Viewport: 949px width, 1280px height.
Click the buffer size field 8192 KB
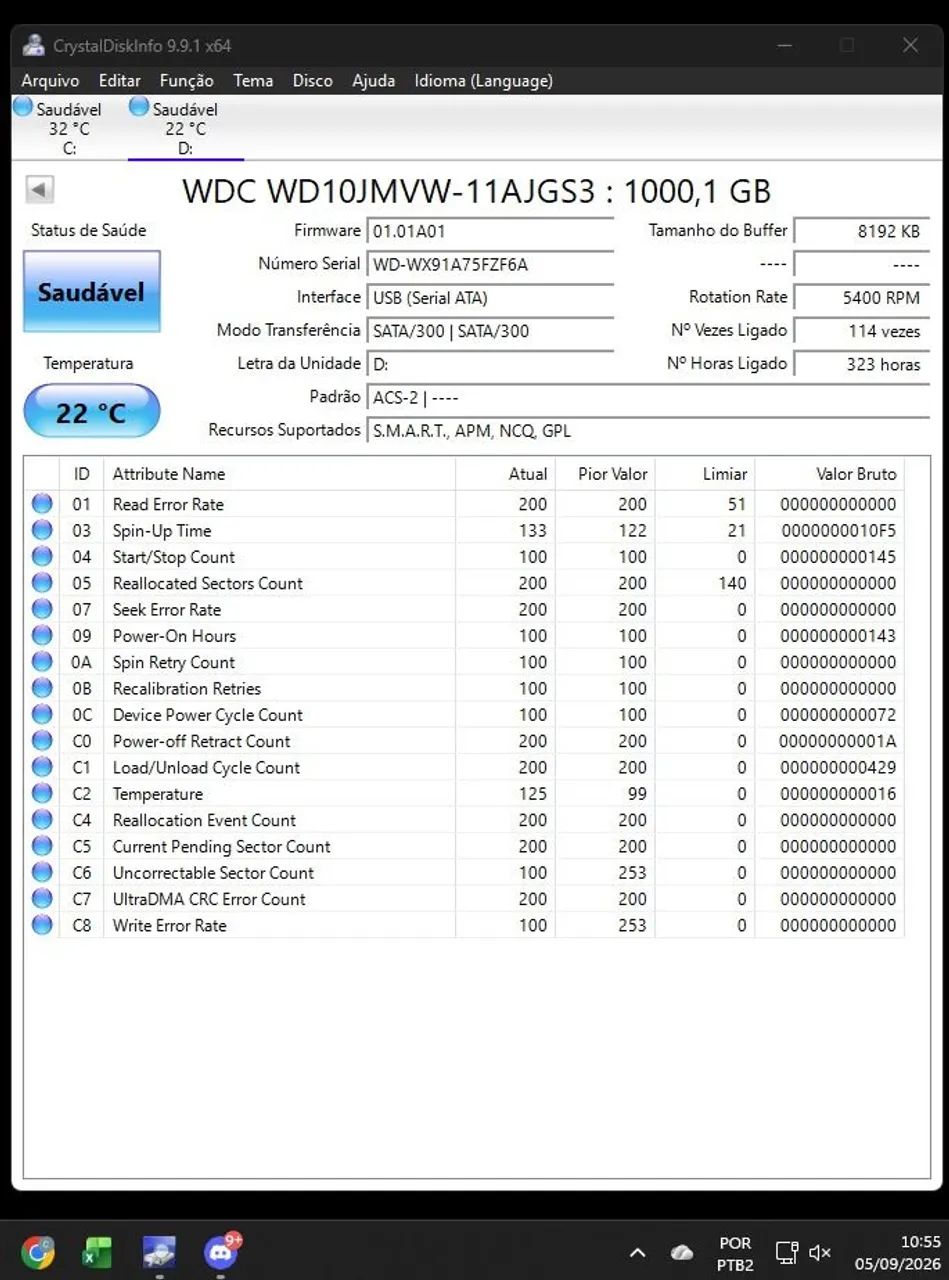point(862,231)
